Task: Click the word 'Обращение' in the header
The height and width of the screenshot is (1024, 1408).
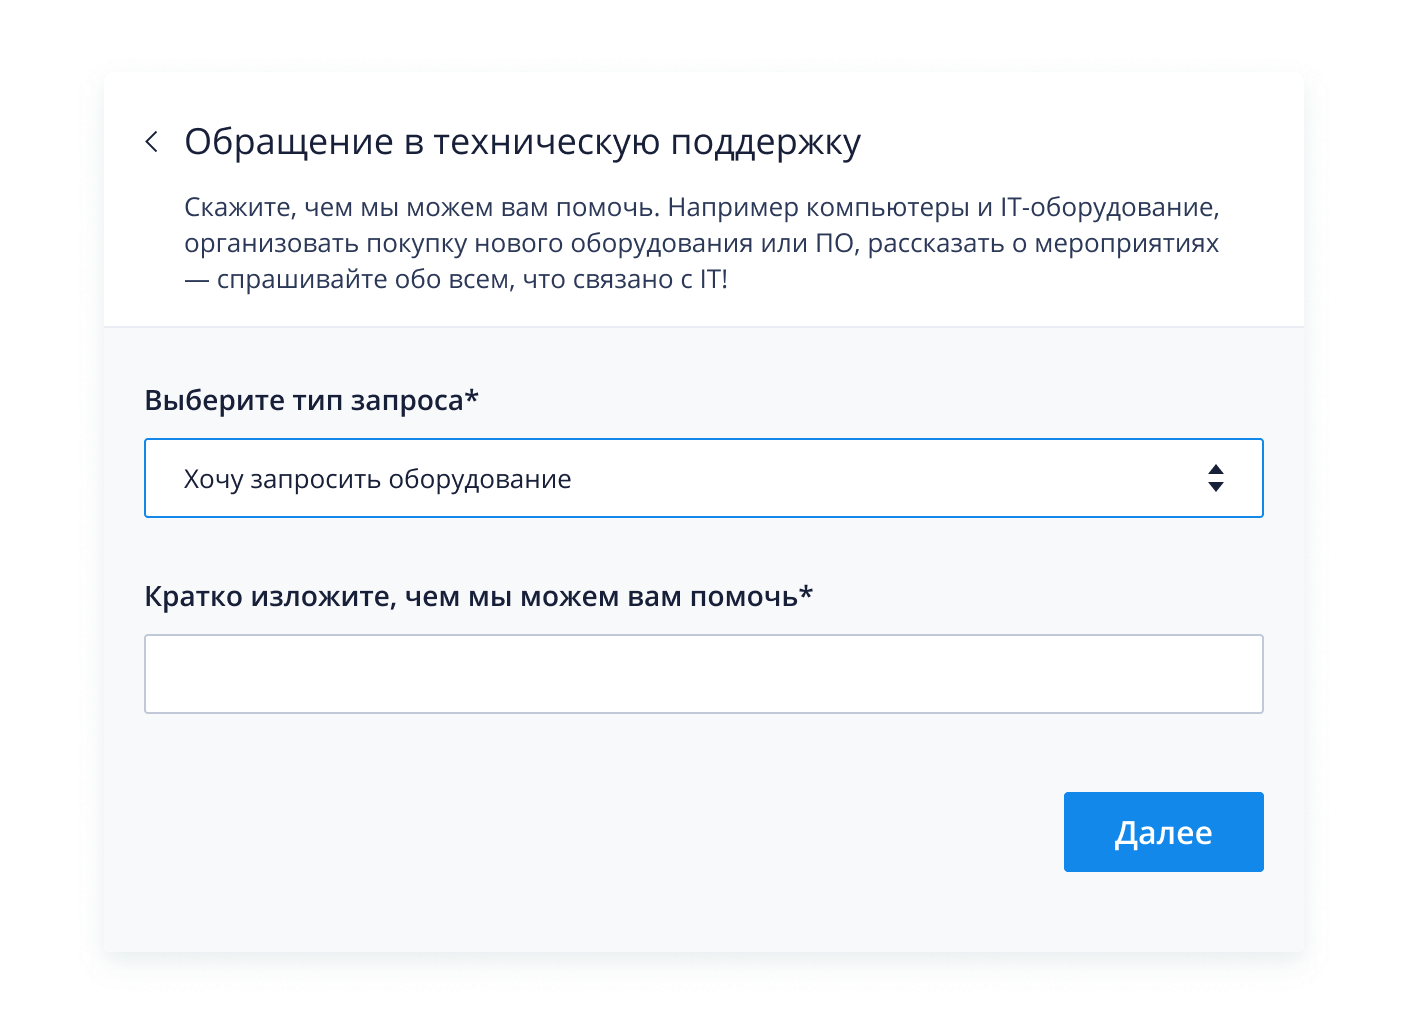Action: click(x=289, y=143)
